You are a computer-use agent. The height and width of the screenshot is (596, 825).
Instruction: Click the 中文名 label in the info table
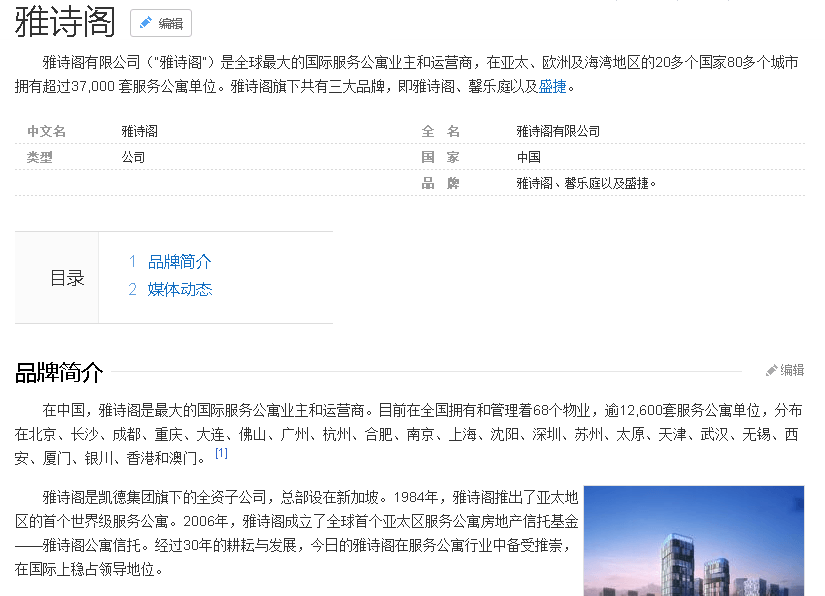pyautogui.click(x=46, y=131)
